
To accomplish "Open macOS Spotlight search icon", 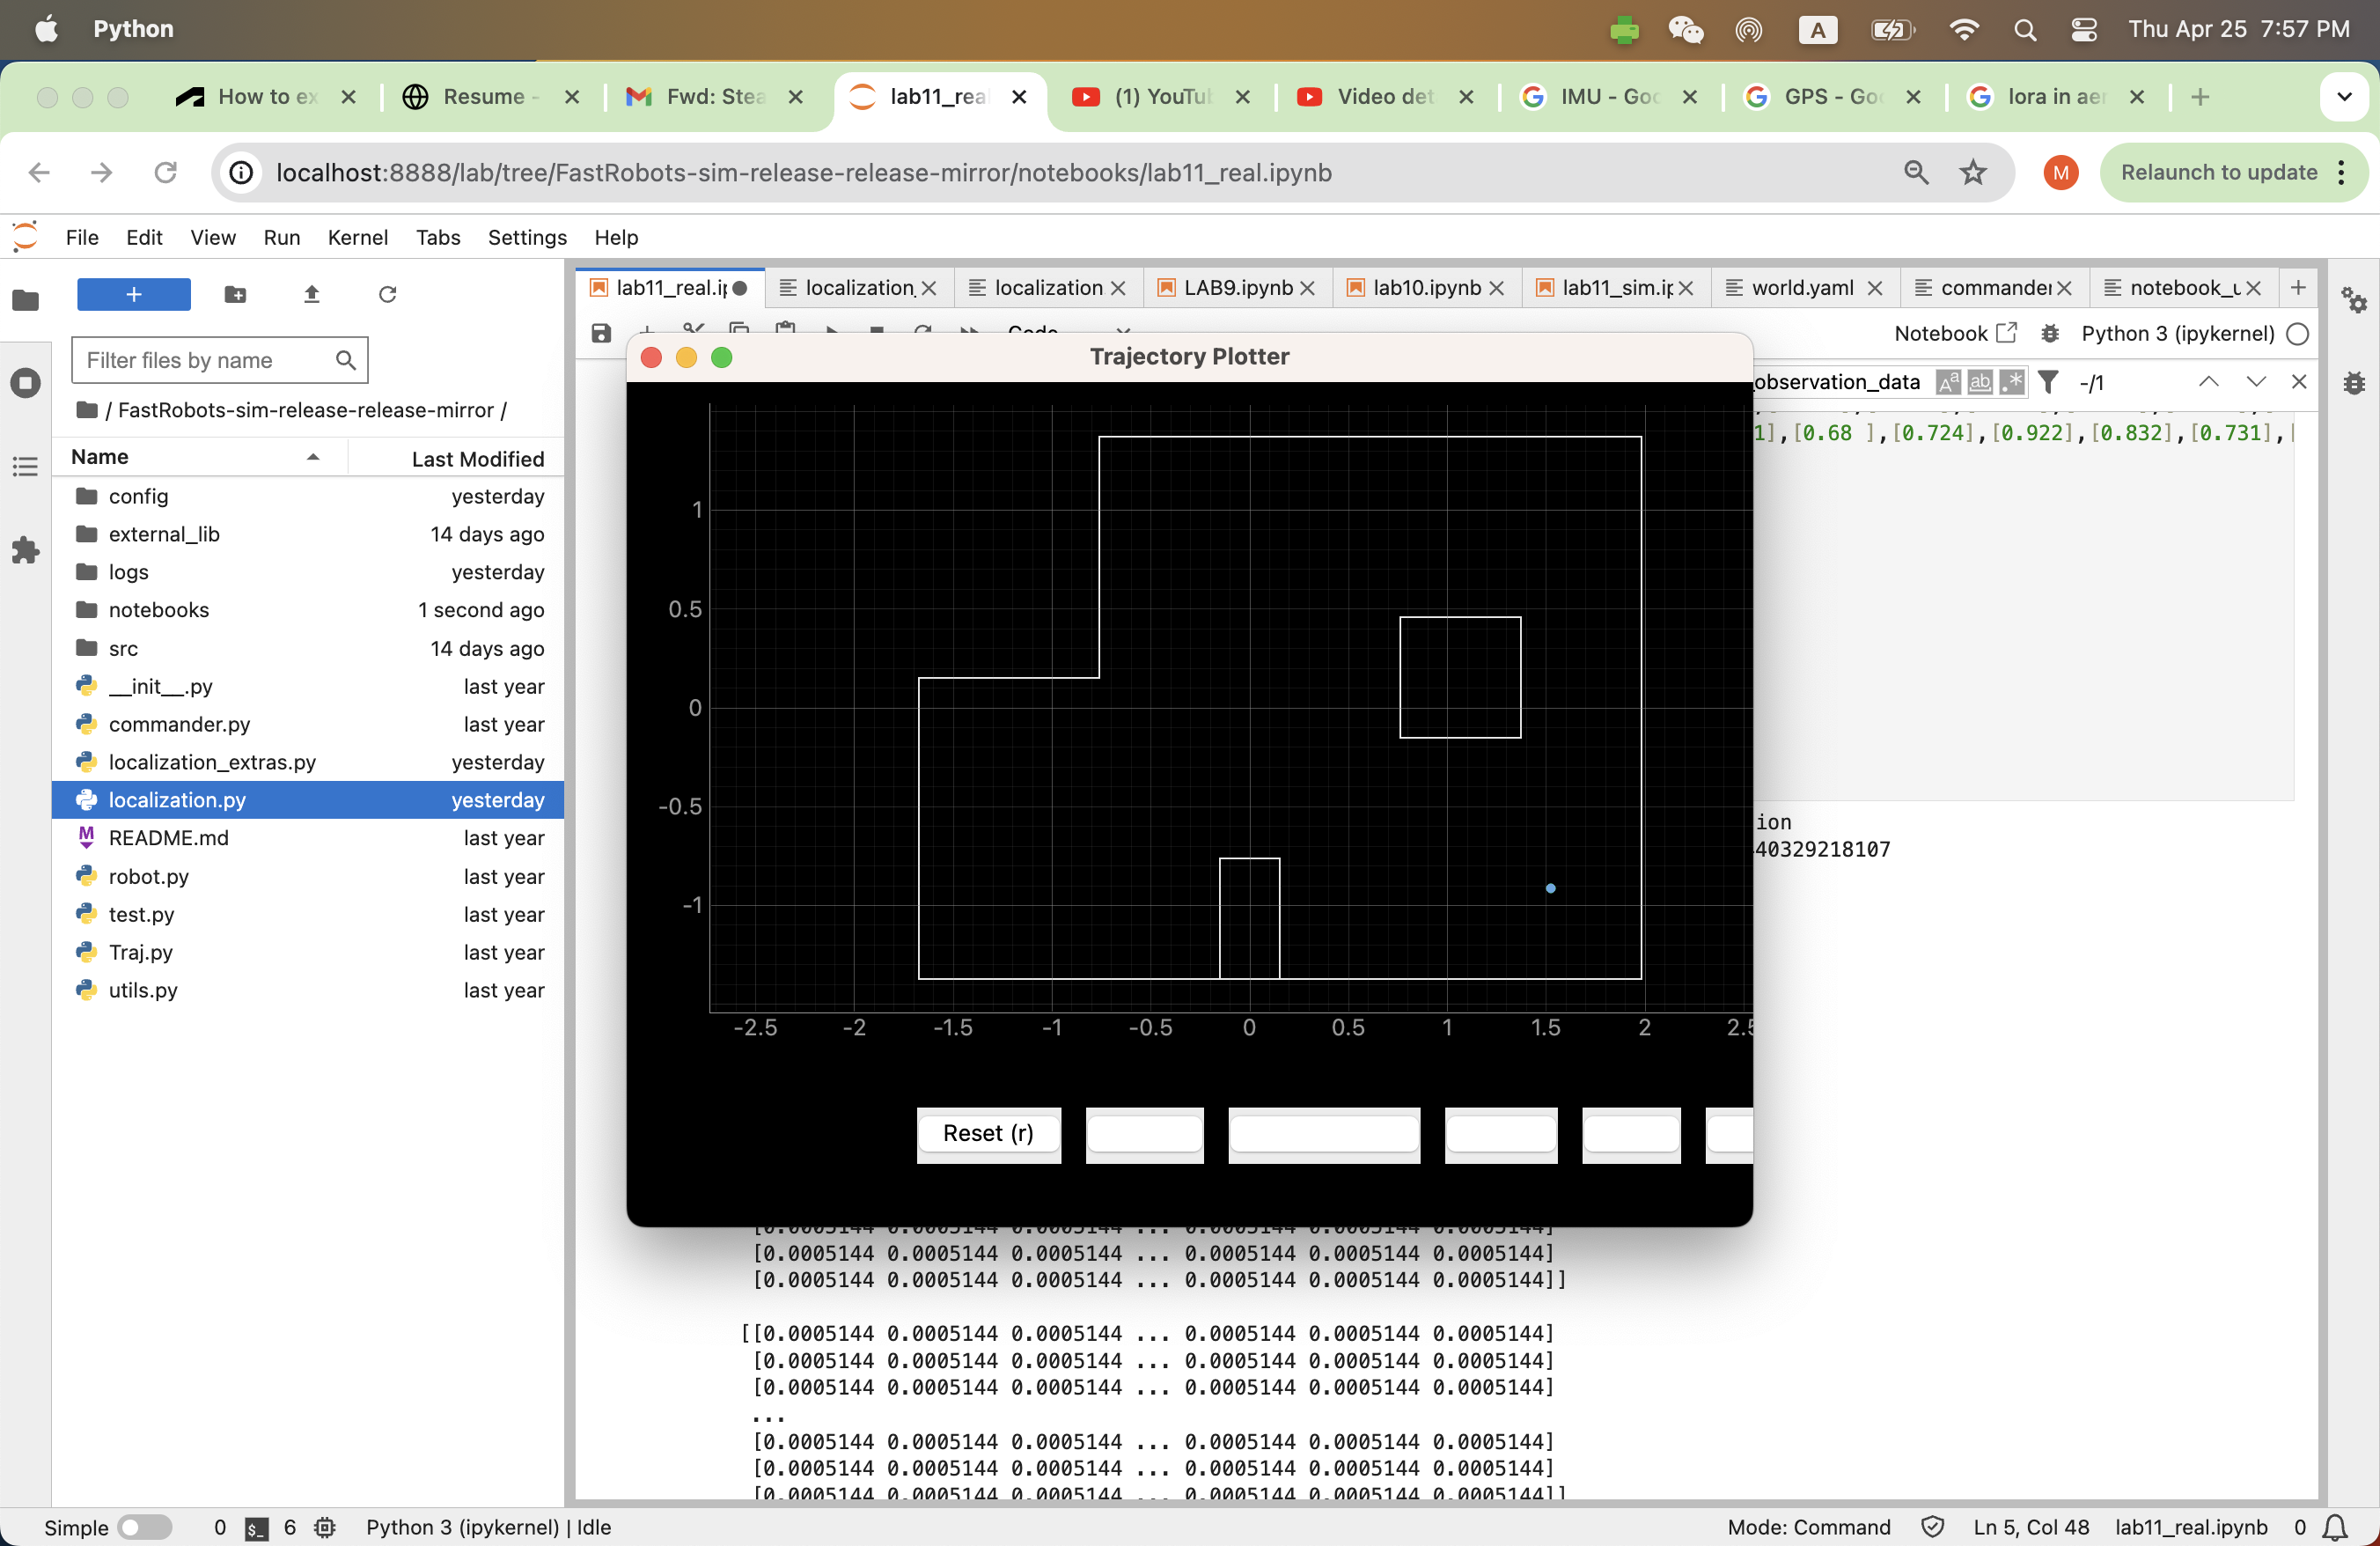I will [x=2025, y=29].
